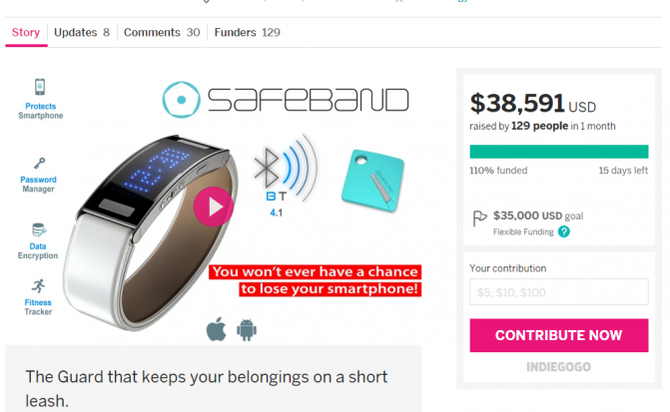Open the Comments tab
The image size is (670, 412).
coord(162,32)
